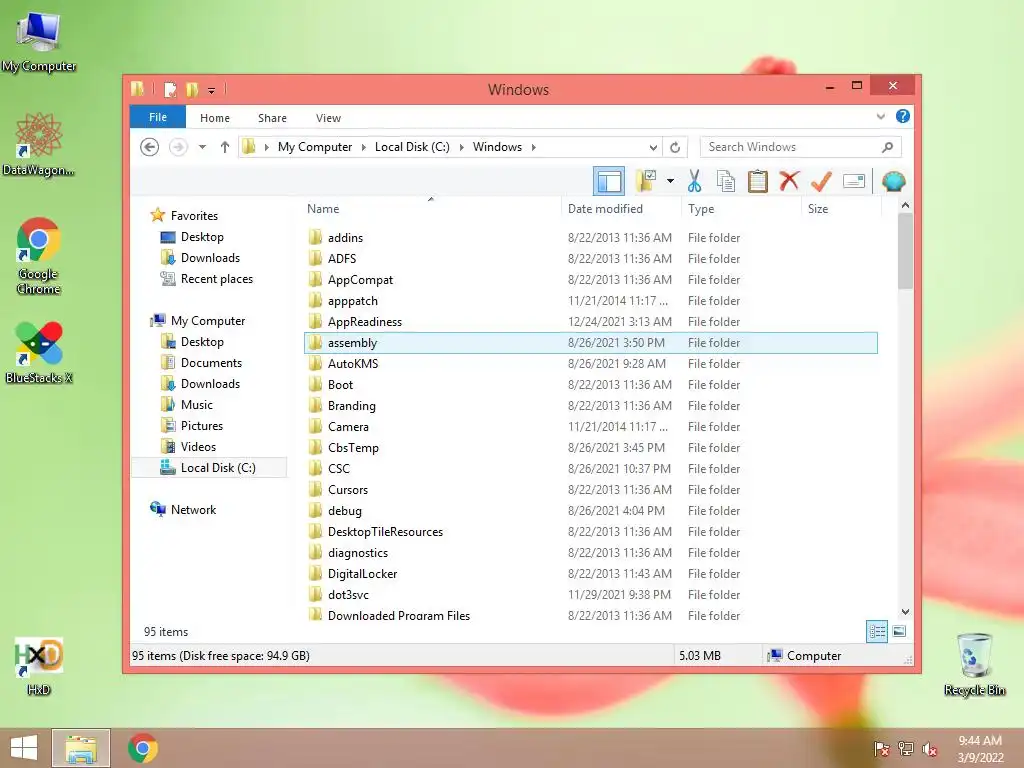The width and height of the screenshot is (1024, 768).
Task: Click the rename field icon in toolbar
Action: pyautogui.click(x=854, y=181)
